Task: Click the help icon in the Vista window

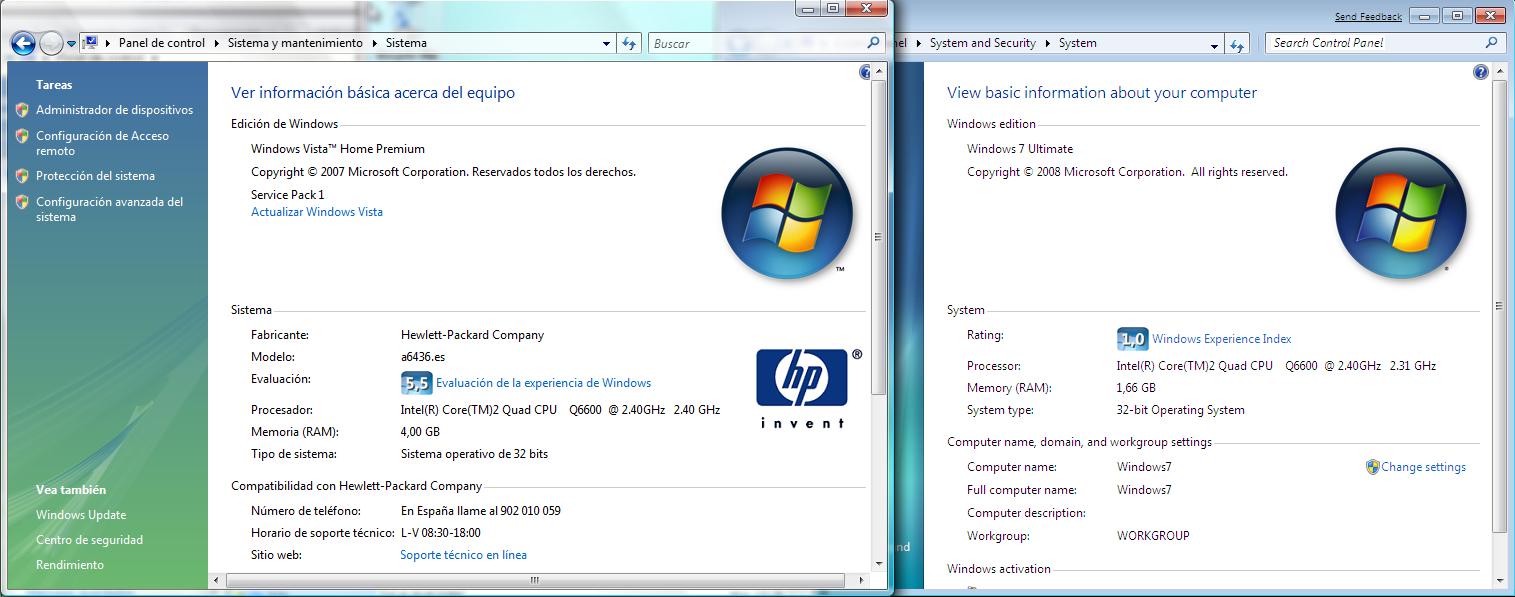Action: (x=865, y=72)
